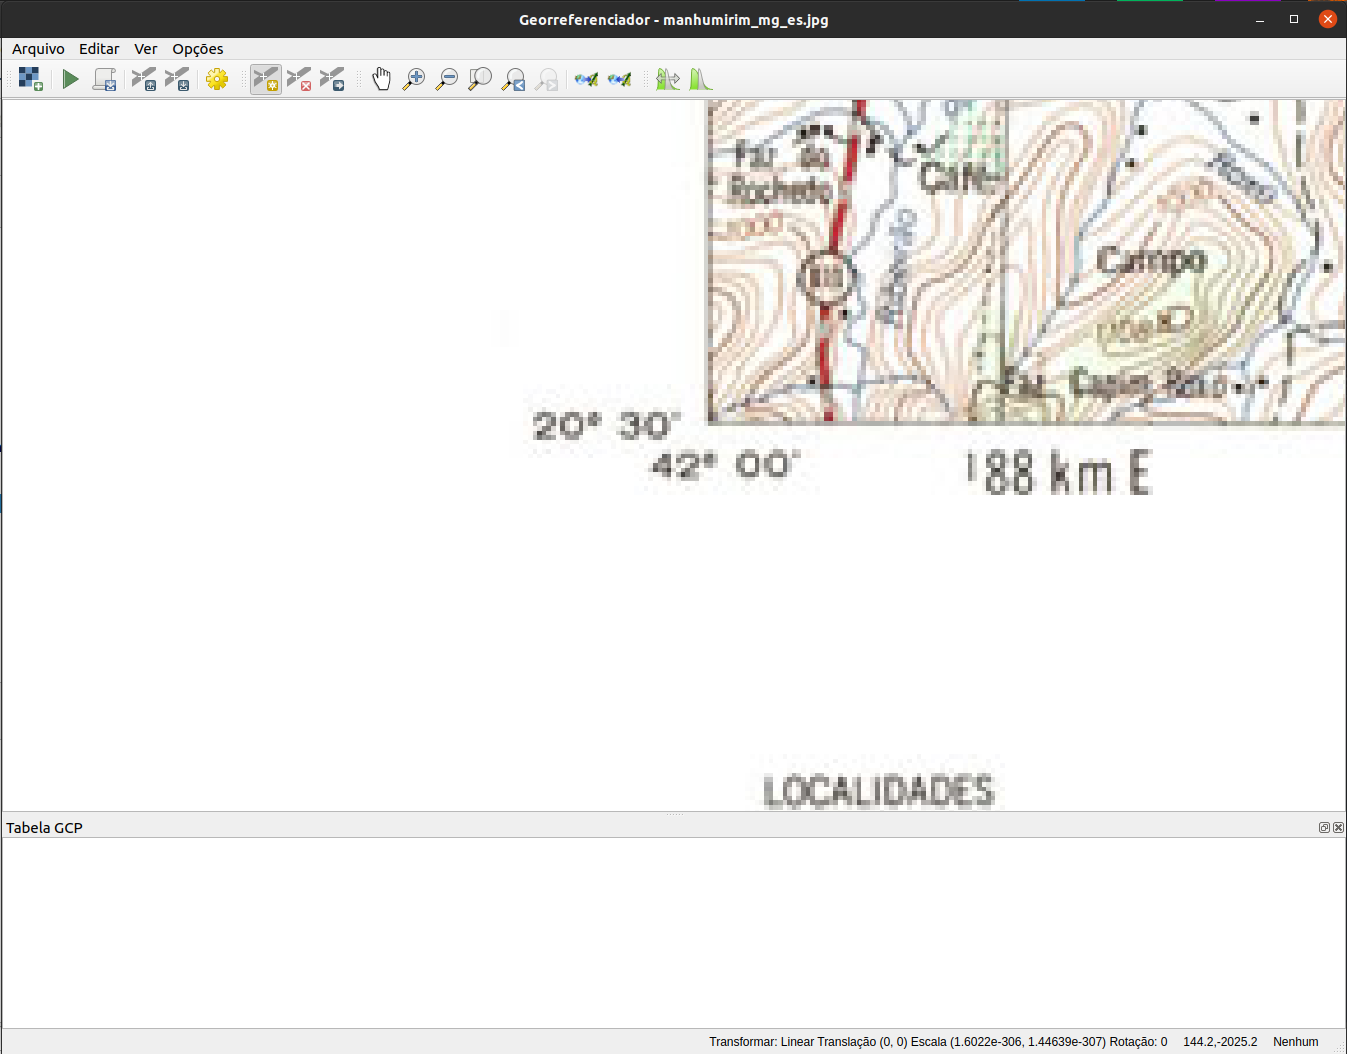Go to the previous zoom view

coord(514,79)
